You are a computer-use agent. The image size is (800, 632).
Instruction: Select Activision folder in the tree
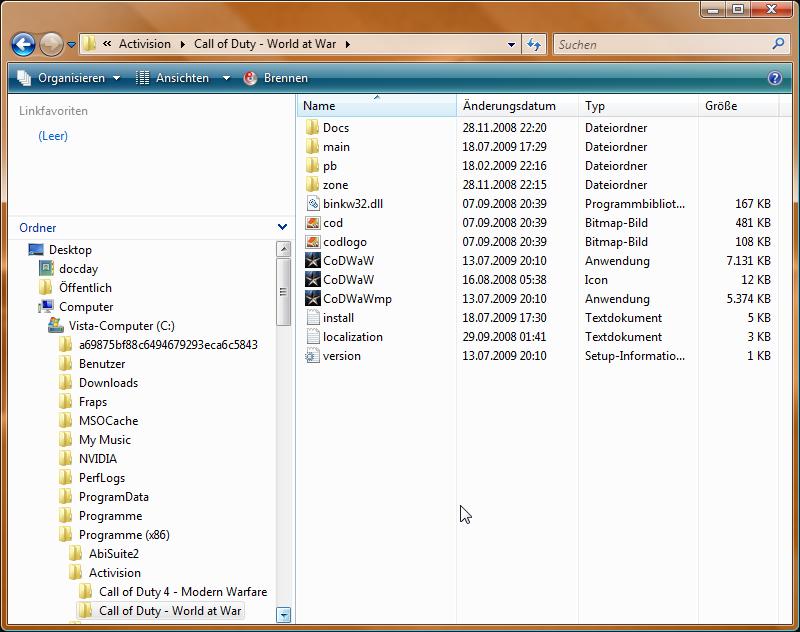point(114,573)
